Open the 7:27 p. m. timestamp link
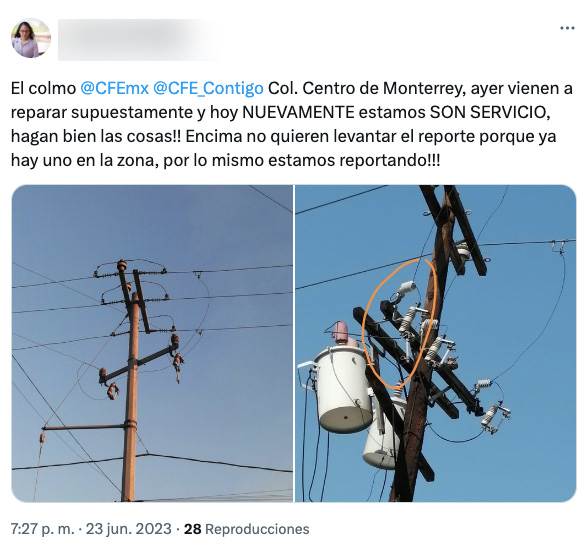 [43, 529]
